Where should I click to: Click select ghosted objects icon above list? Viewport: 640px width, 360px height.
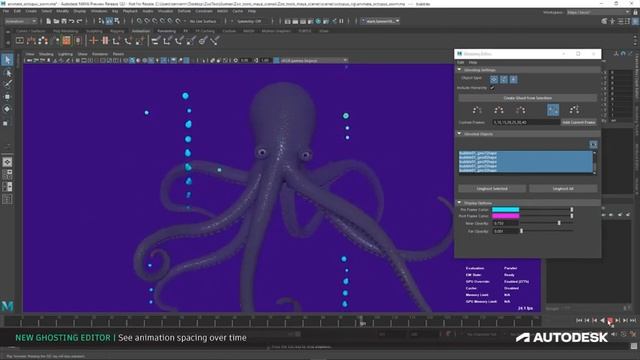coord(593,144)
